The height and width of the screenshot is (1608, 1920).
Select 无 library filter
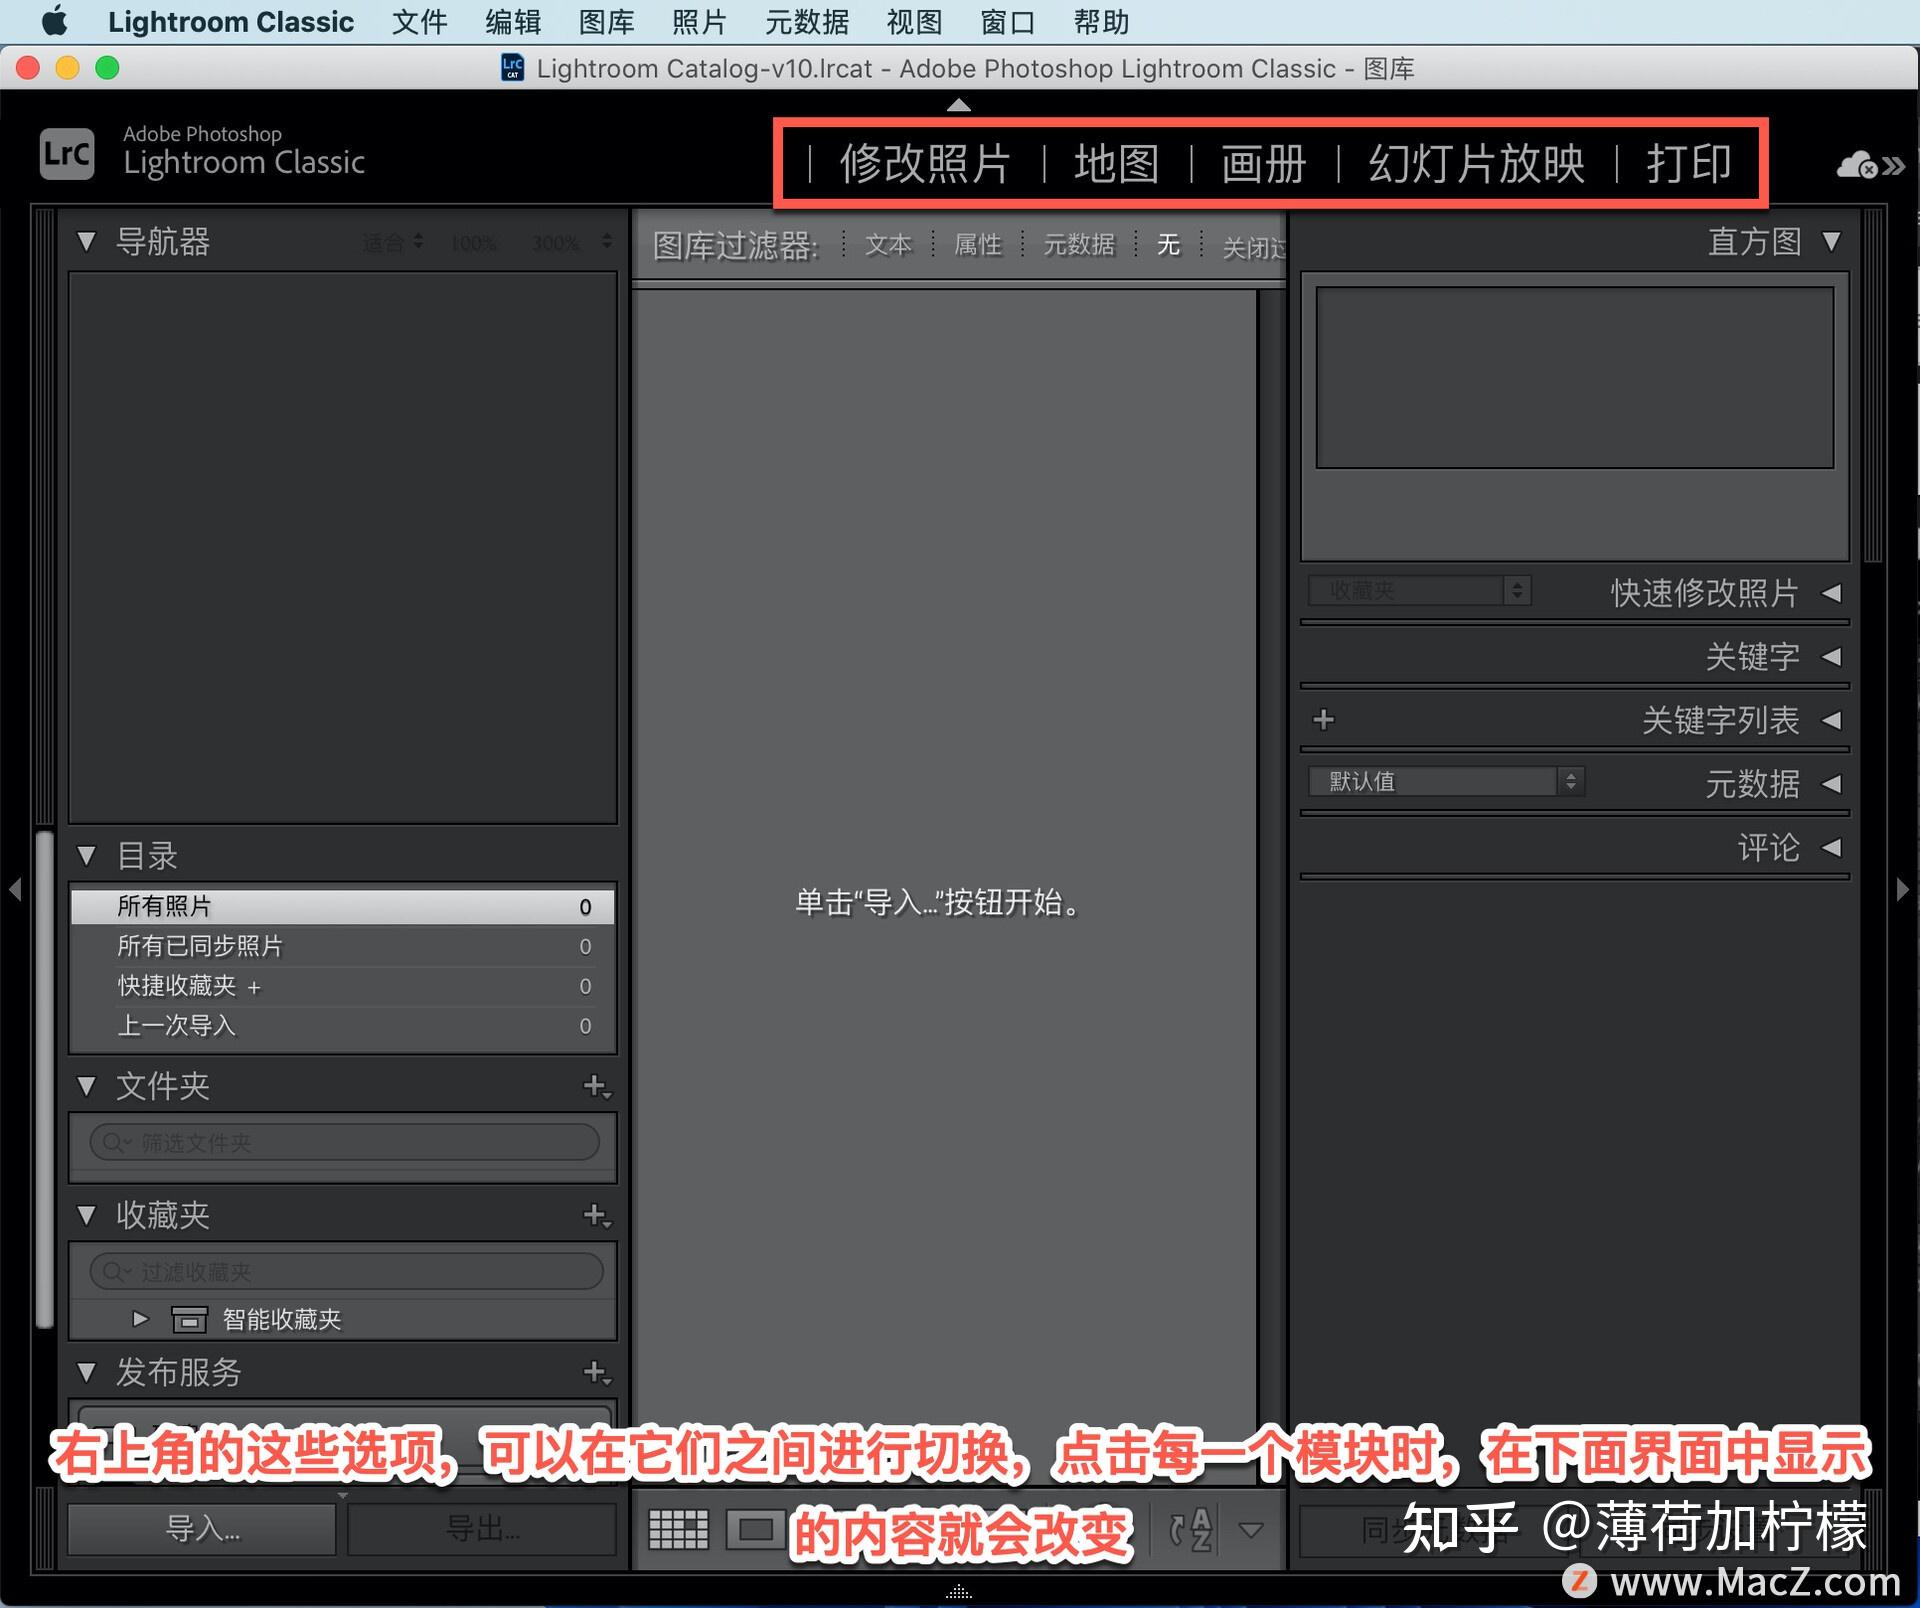tap(1168, 245)
